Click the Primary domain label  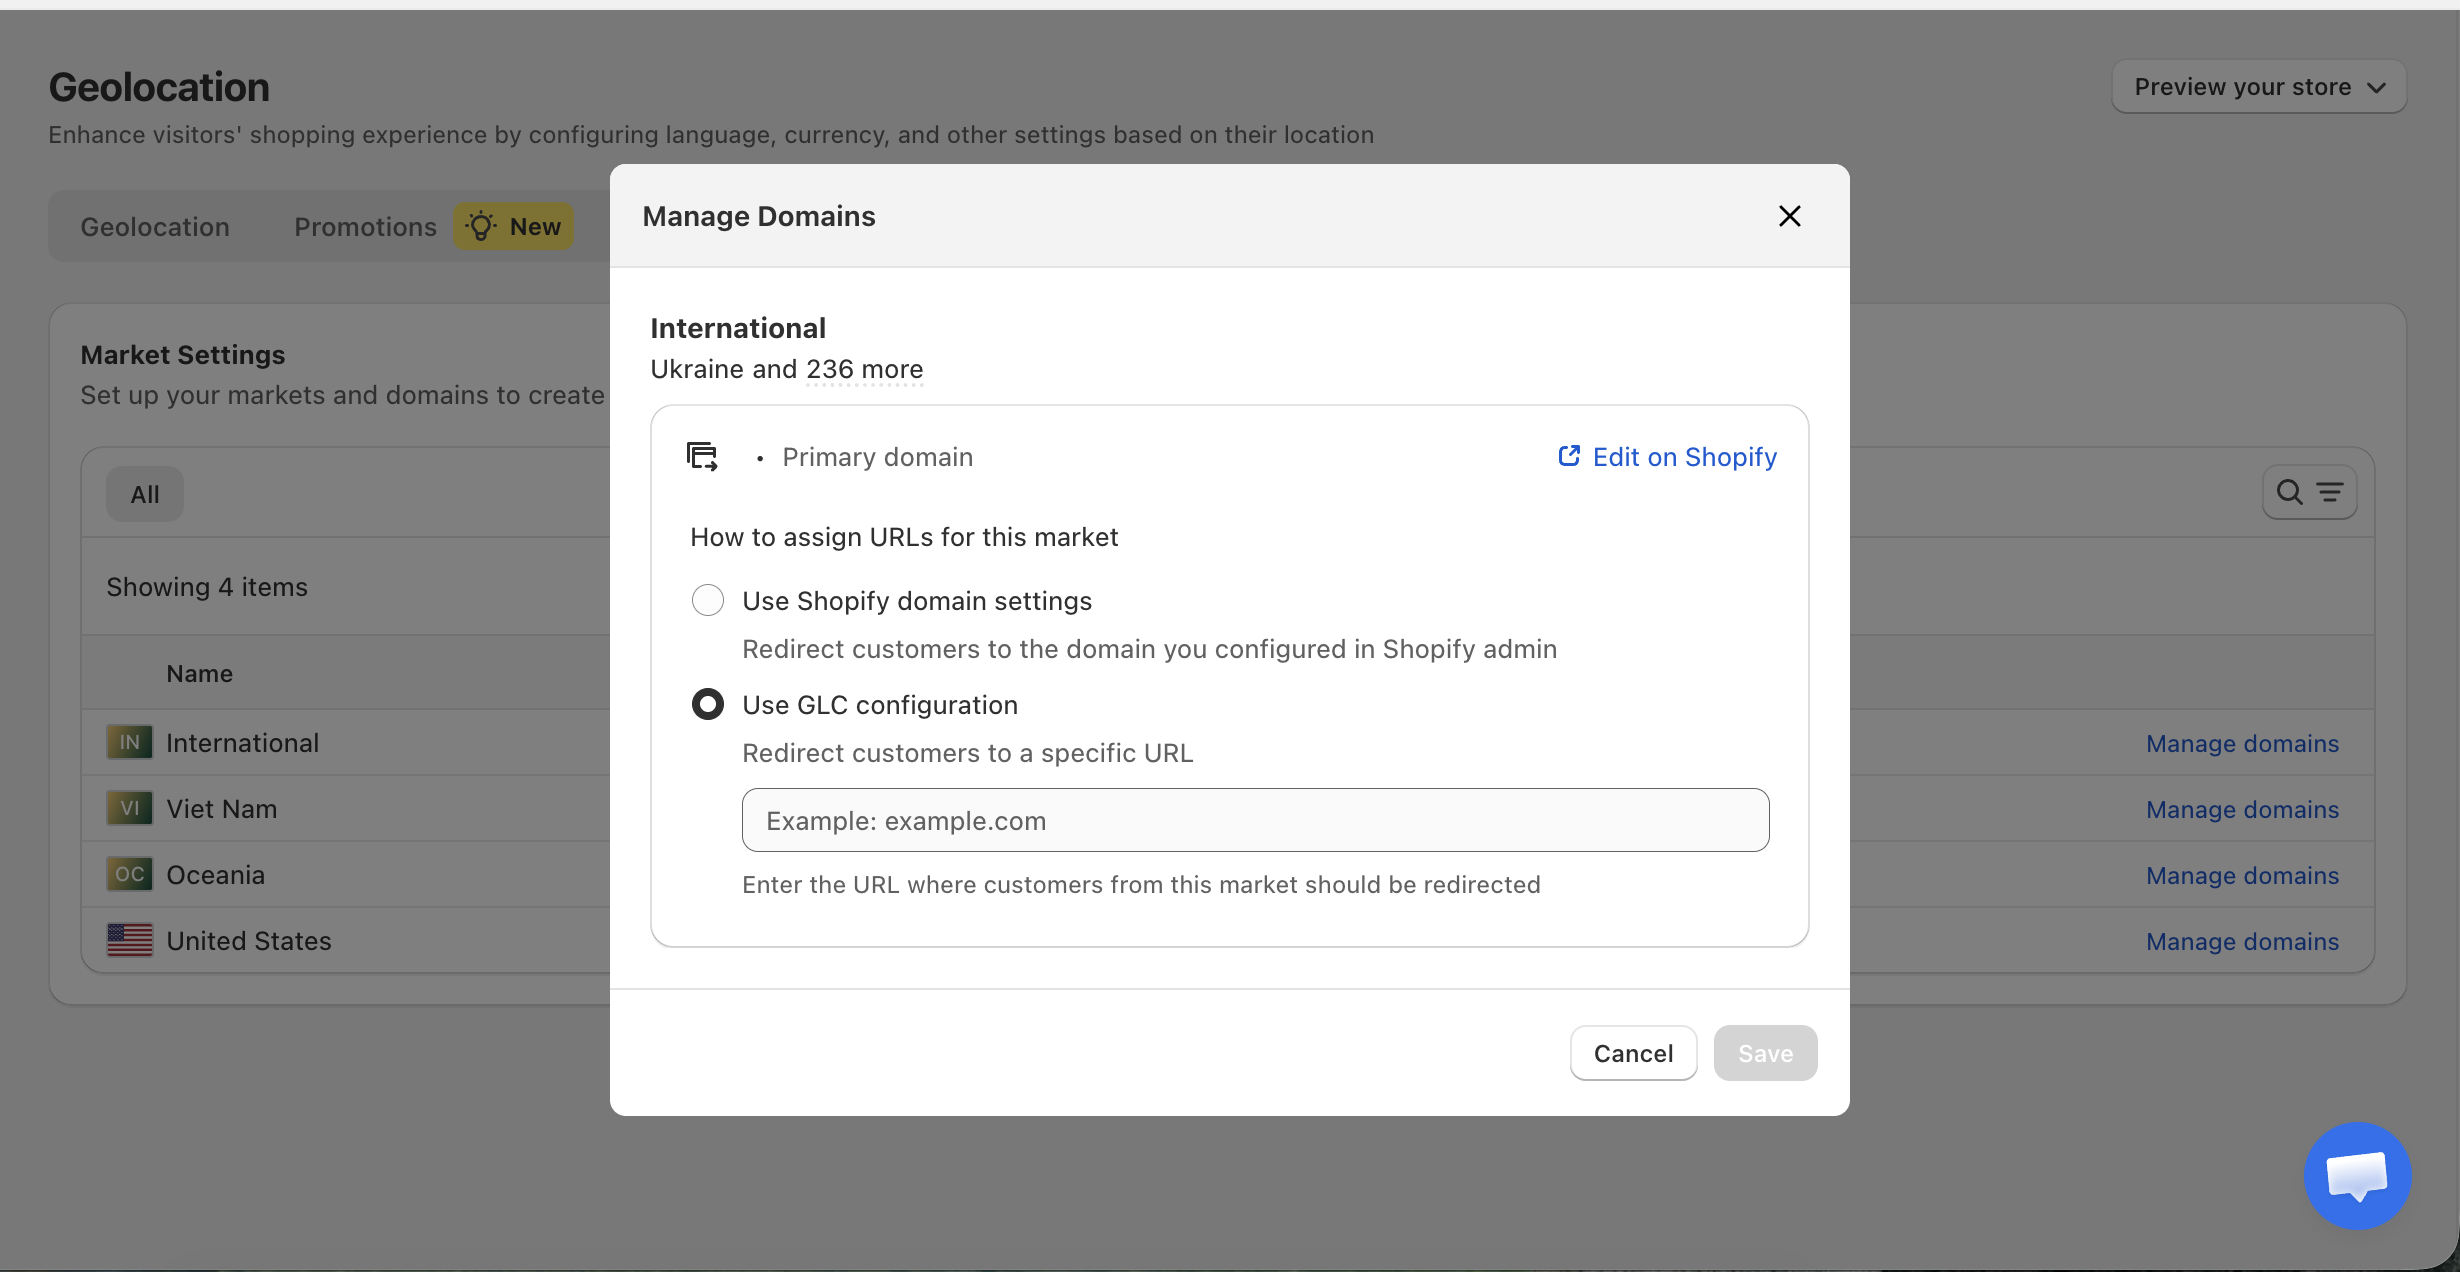[877, 457]
